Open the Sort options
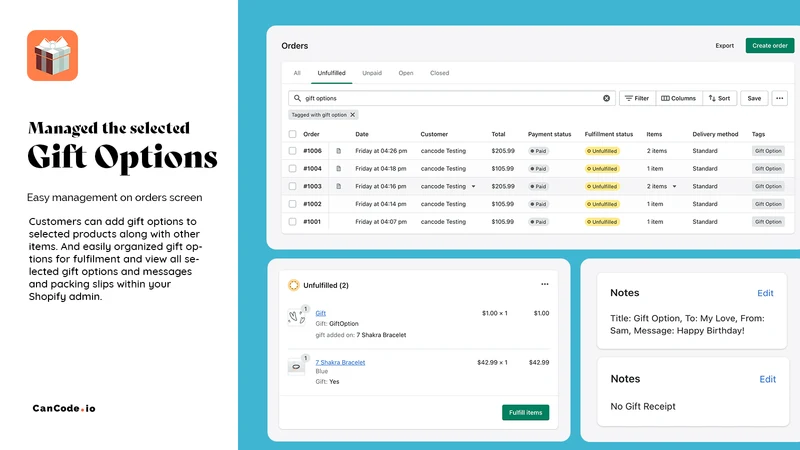 click(x=719, y=98)
